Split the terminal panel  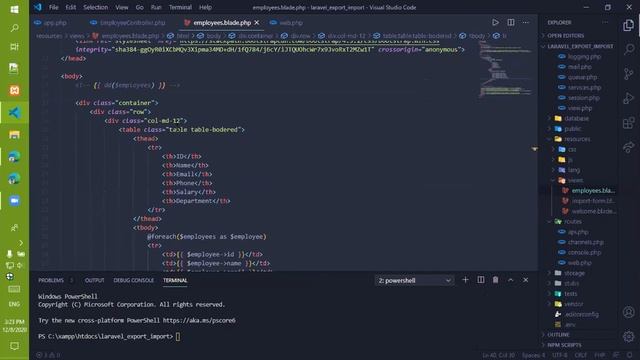480,280
